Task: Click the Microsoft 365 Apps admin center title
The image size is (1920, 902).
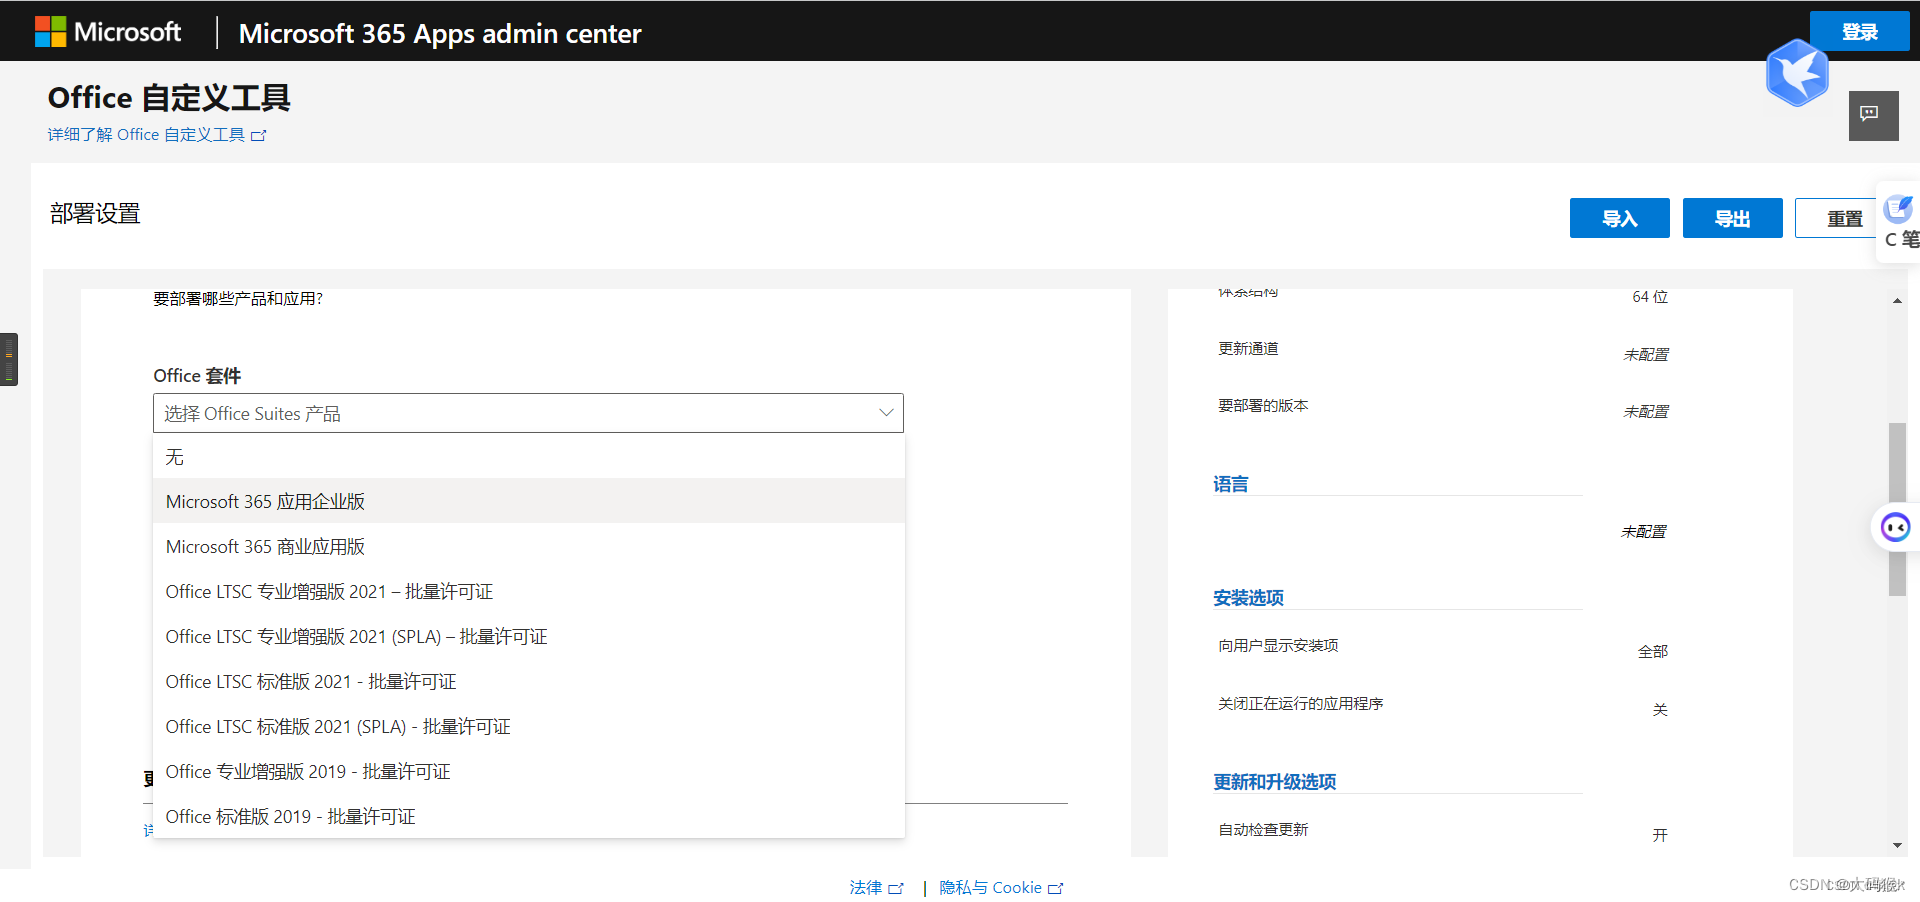Action: click(440, 33)
